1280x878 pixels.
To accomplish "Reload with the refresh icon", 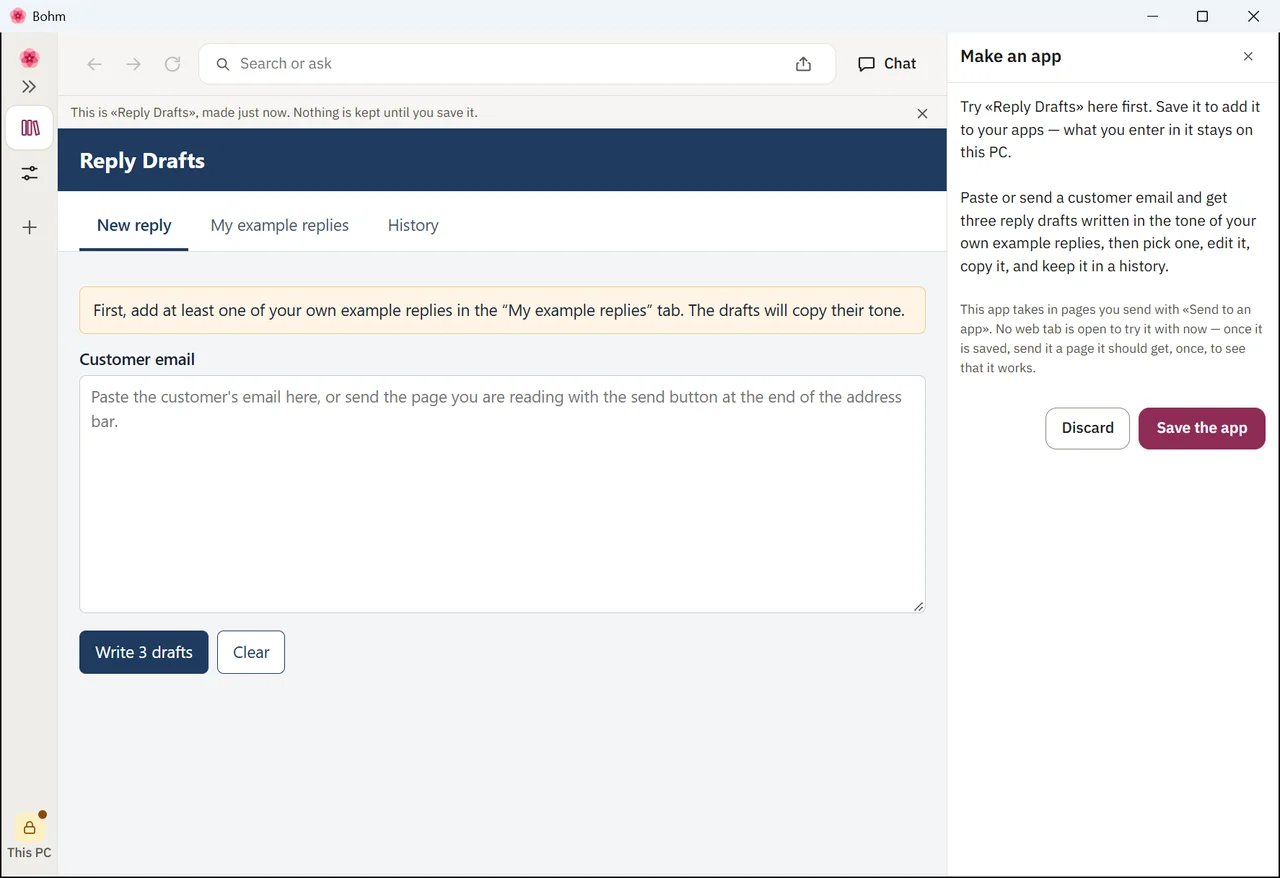I will pyautogui.click(x=172, y=64).
